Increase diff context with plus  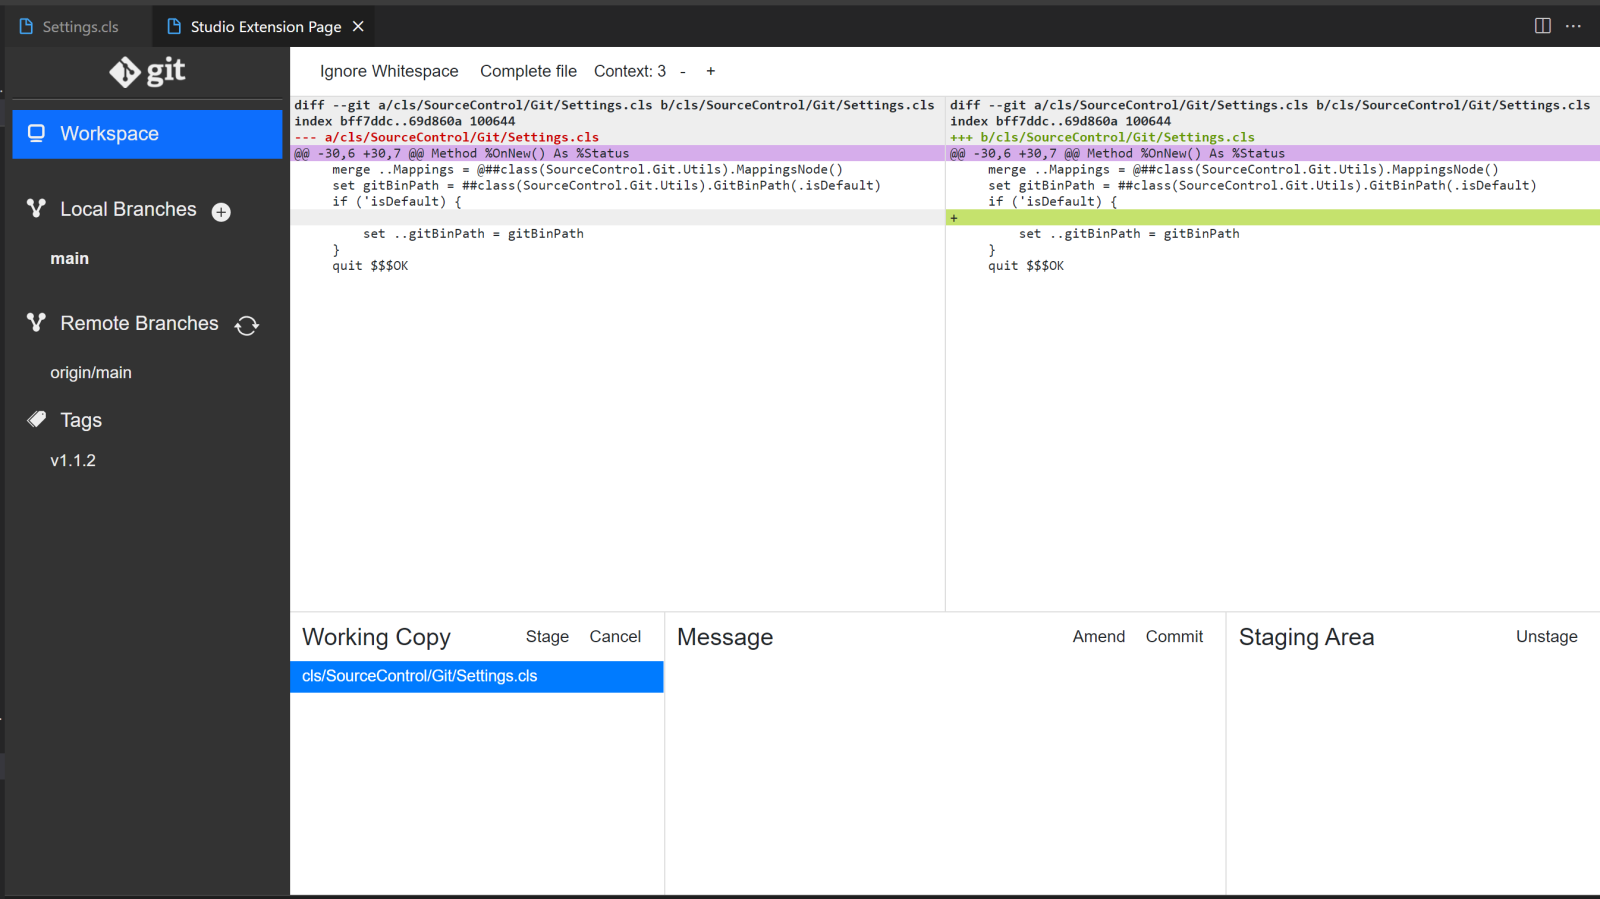710,71
